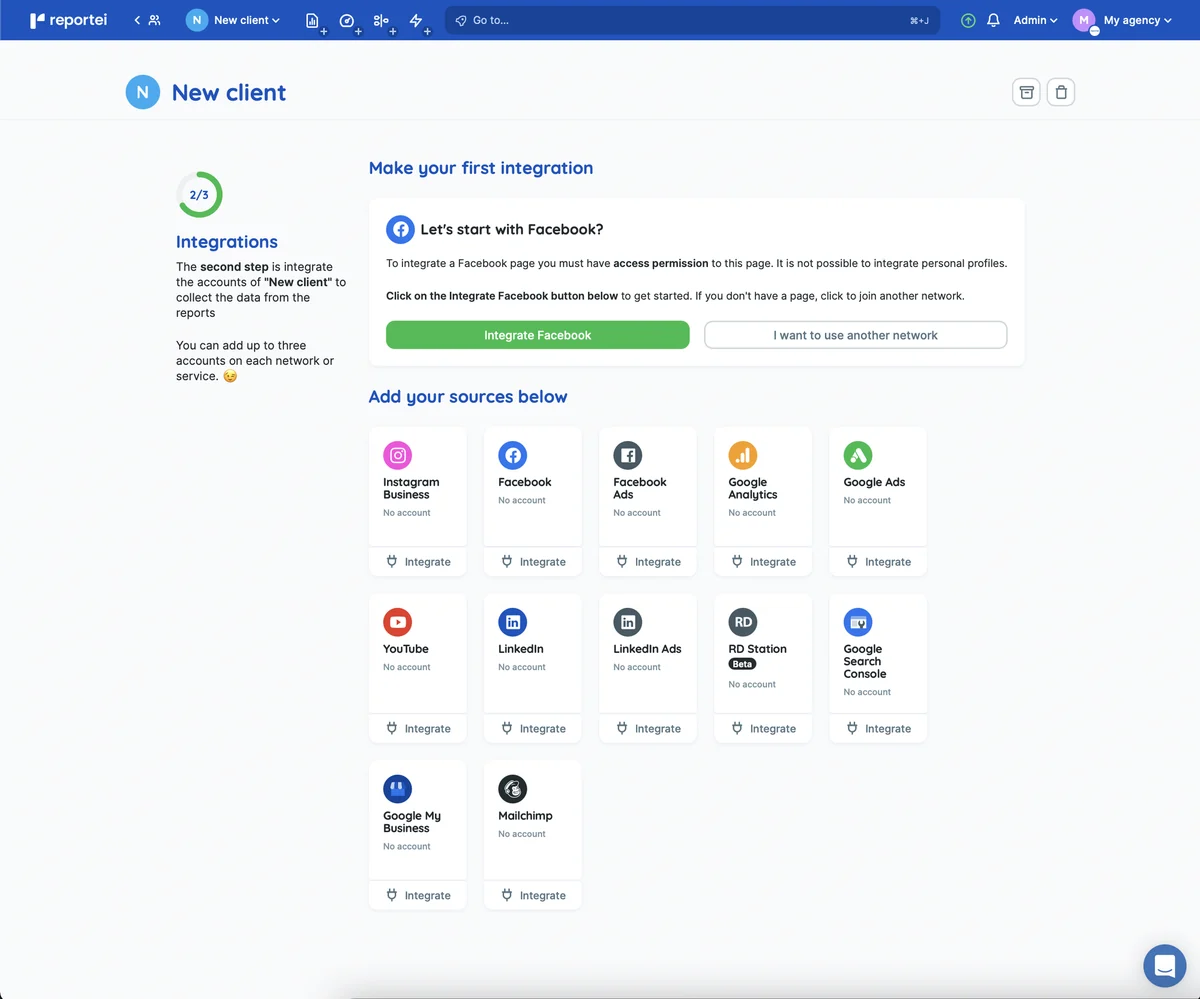Expand the Admin menu
The image size is (1200, 999).
coord(1035,20)
